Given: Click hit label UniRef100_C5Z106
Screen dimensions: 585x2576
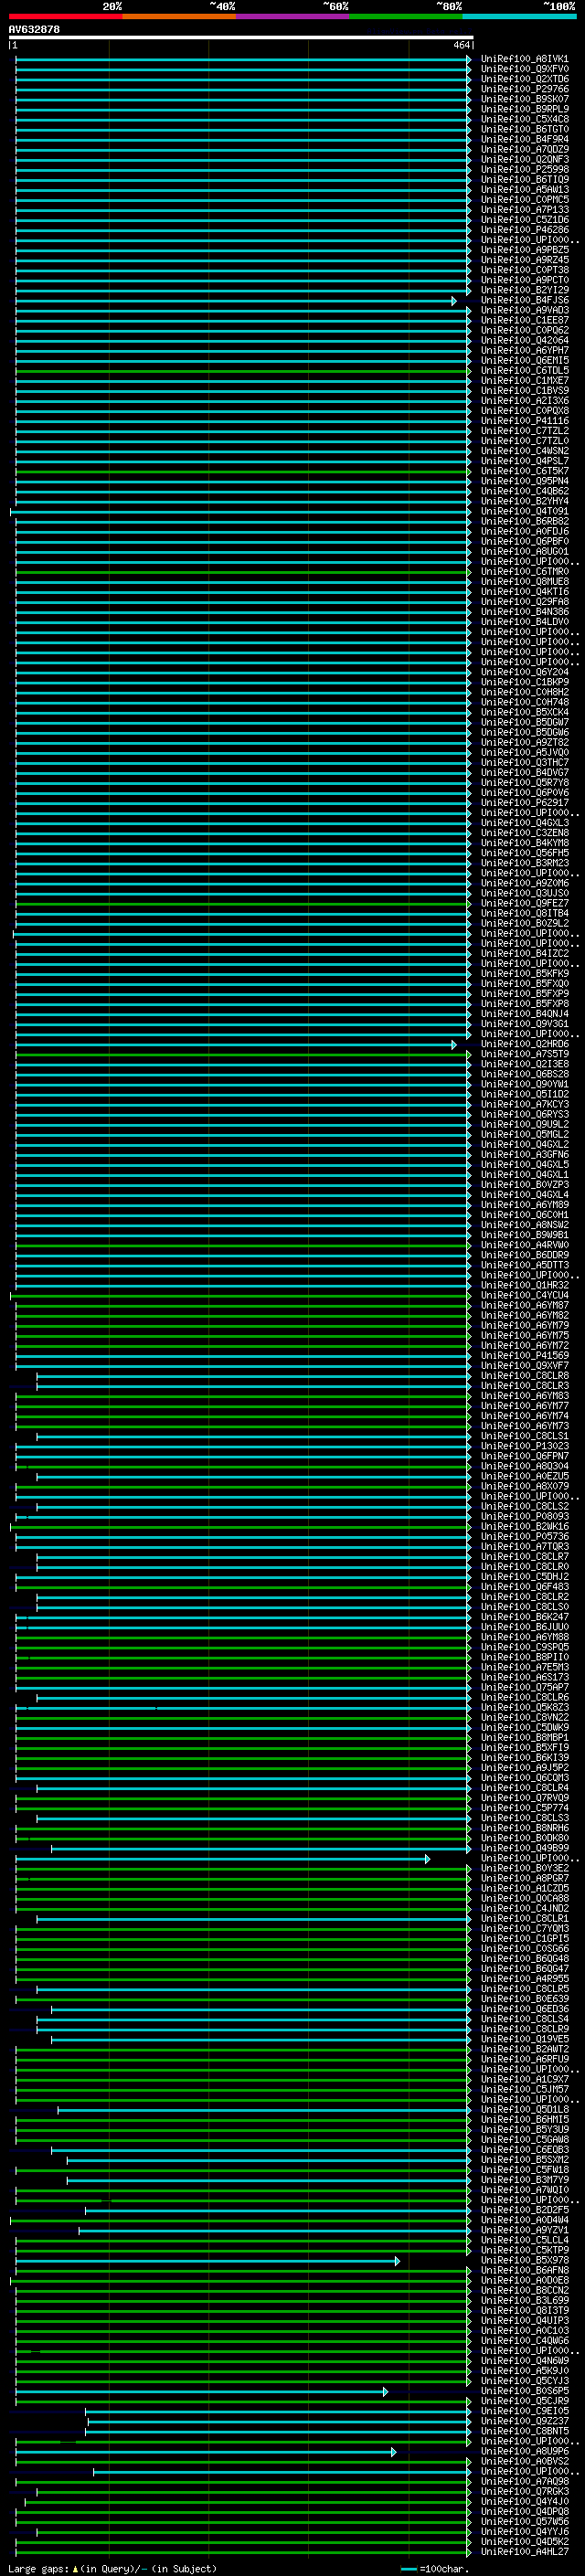Looking at the screenshot, I should click(x=524, y=220).
